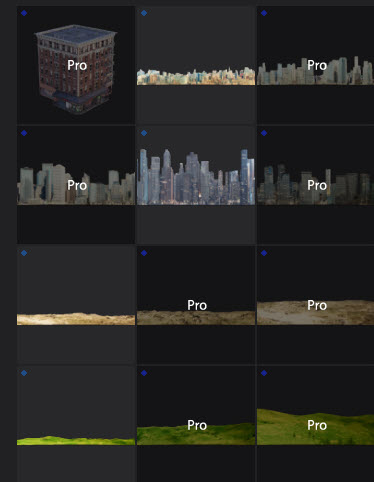Click diamond icon on the thin green hill strip card
Image resolution: width=374 pixels, height=482 pixels.
tap(24, 373)
